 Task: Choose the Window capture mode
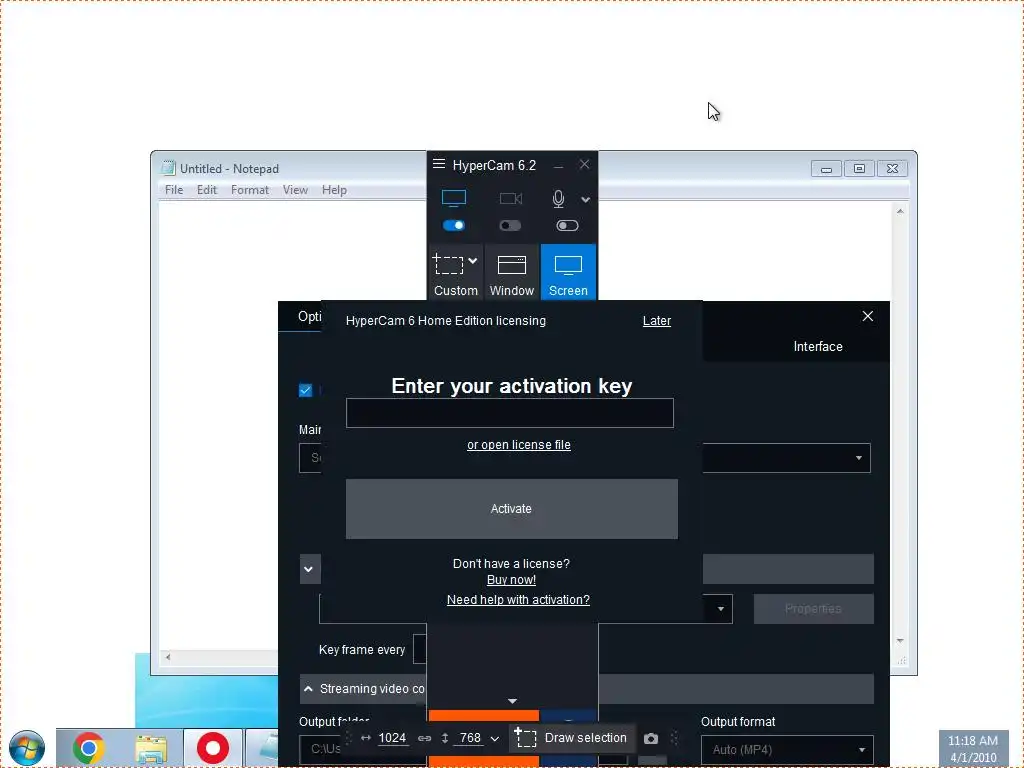click(x=512, y=272)
